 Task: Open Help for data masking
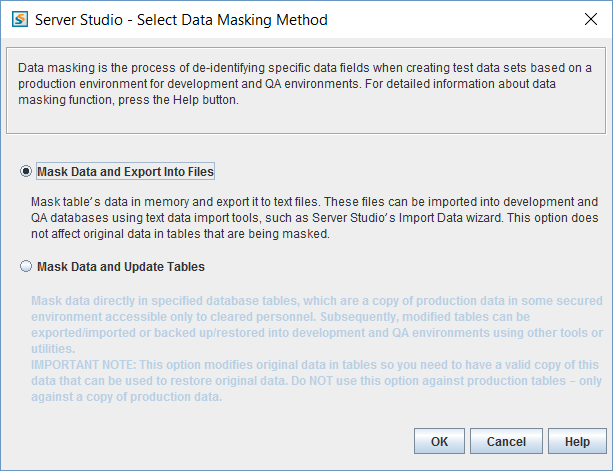coord(577,442)
